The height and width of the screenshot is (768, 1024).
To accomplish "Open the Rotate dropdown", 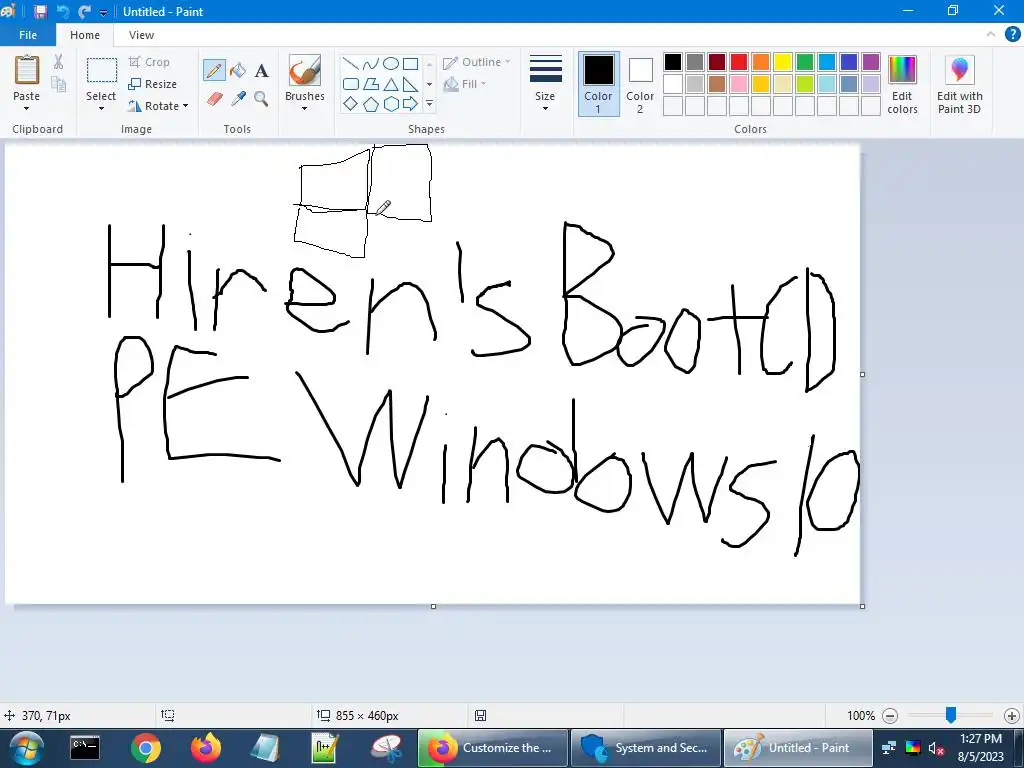I will [157, 106].
